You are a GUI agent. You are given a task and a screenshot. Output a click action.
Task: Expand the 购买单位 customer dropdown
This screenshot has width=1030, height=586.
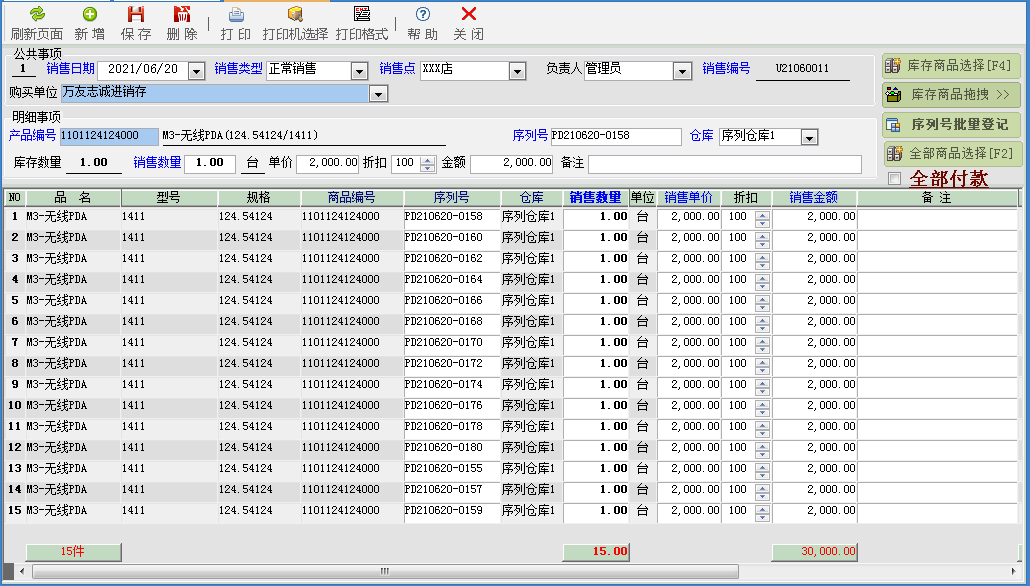pyautogui.click(x=378, y=94)
